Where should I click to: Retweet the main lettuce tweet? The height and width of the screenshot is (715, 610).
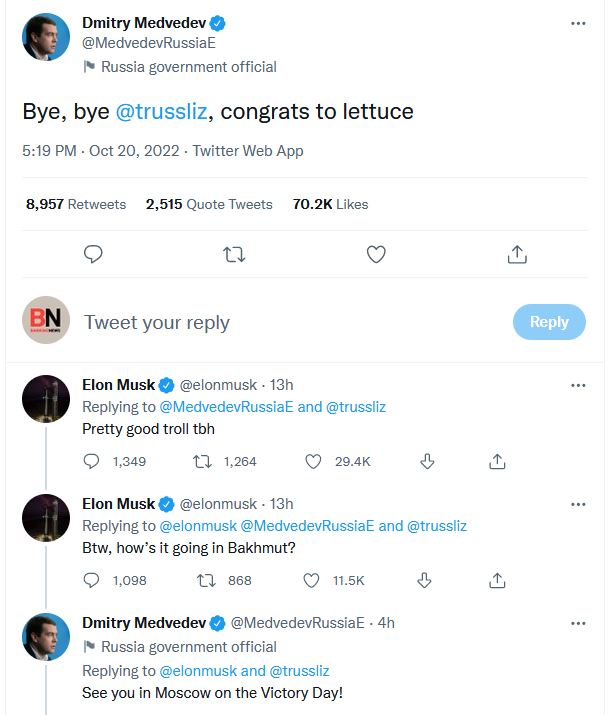pyautogui.click(x=234, y=254)
